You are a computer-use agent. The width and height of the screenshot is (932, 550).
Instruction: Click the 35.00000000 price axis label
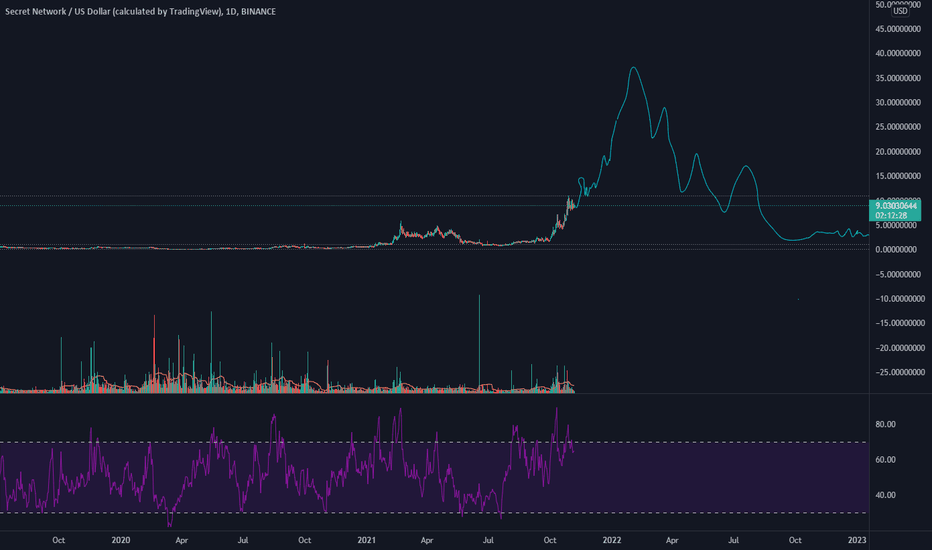[898, 78]
